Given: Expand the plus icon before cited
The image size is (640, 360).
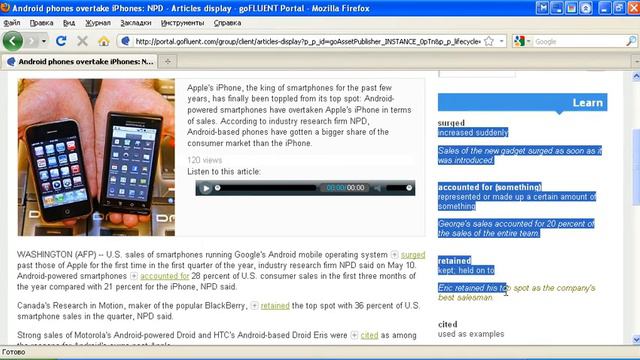Looking at the screenshot, I should click(x=354, y=335).
